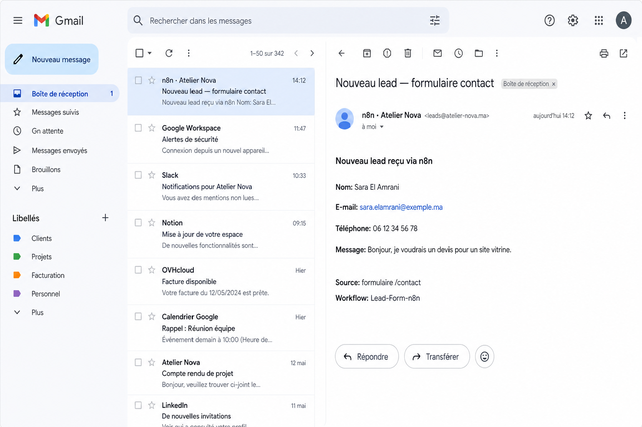The image size is (642, 427).
Task: Click the Rechercher dans les messages field
Action: (x=288, y=20)
